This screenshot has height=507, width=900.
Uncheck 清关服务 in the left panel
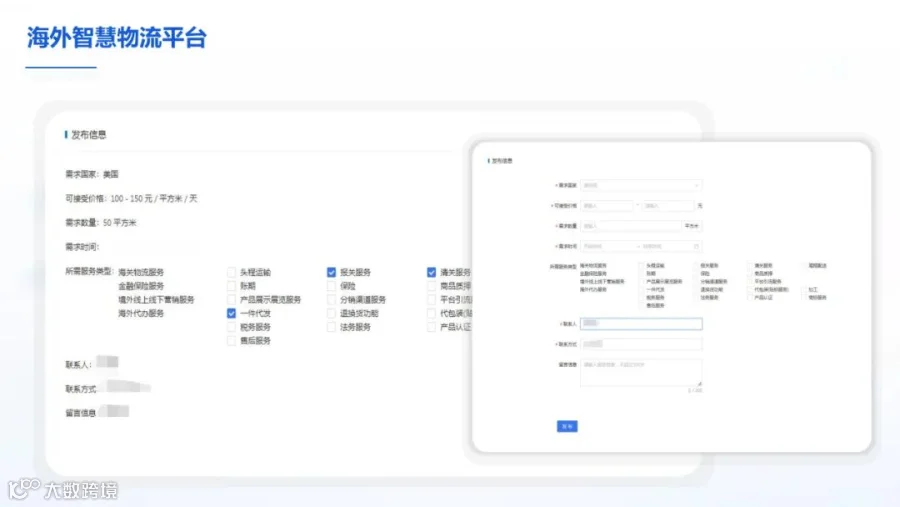coord(431,272)
